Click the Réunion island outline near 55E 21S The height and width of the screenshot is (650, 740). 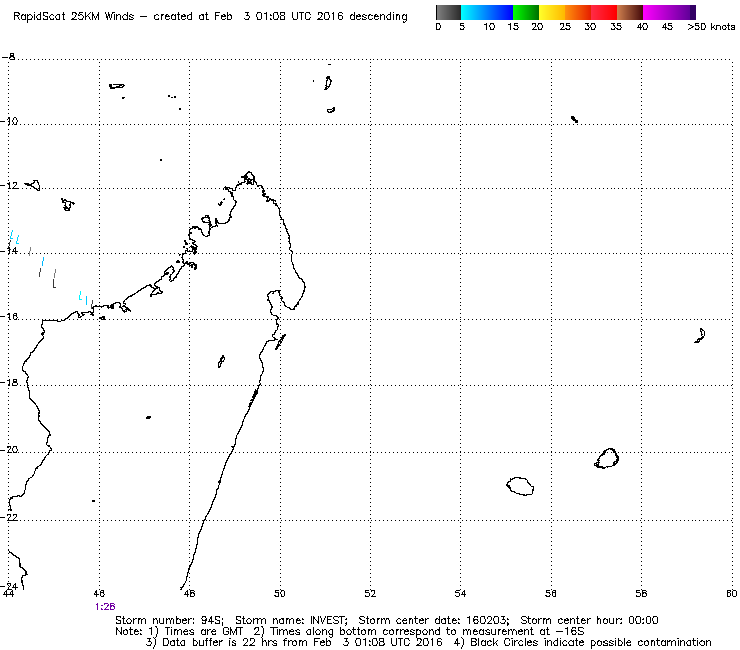(520, 486)
